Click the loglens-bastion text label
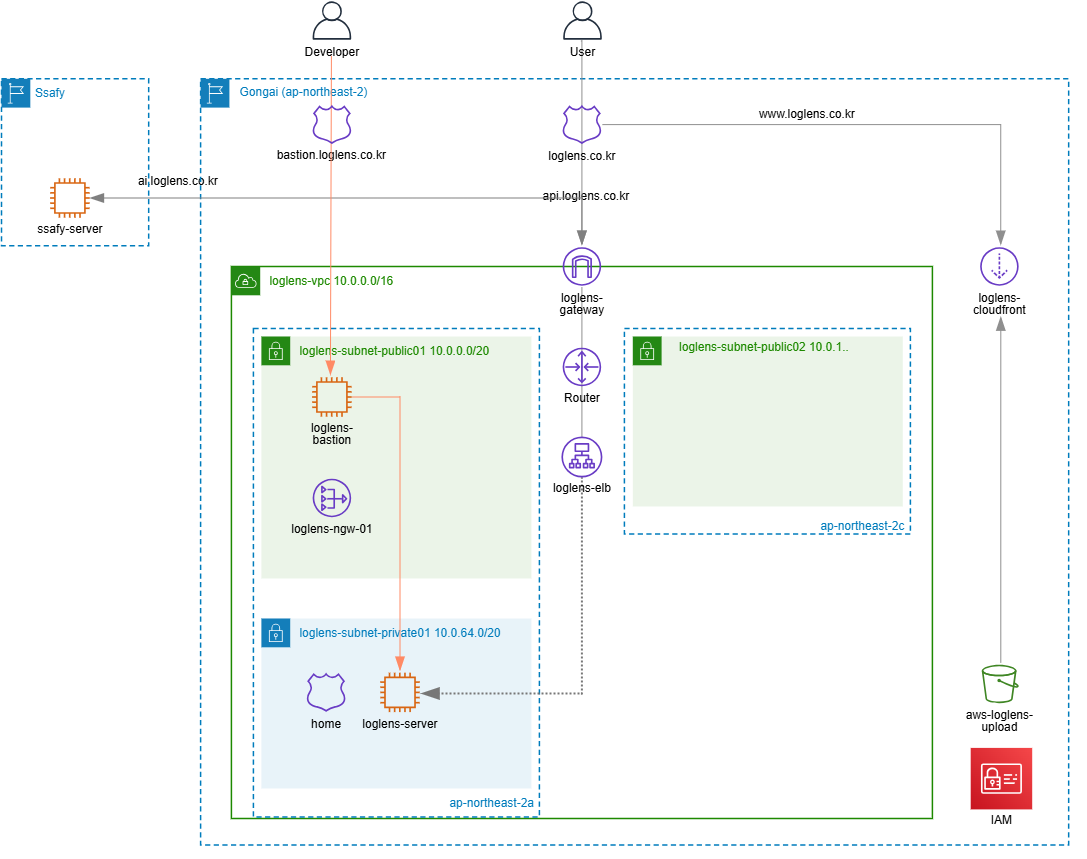Image resolution: width=1087 pixels, height=859 pixels. 331,434
